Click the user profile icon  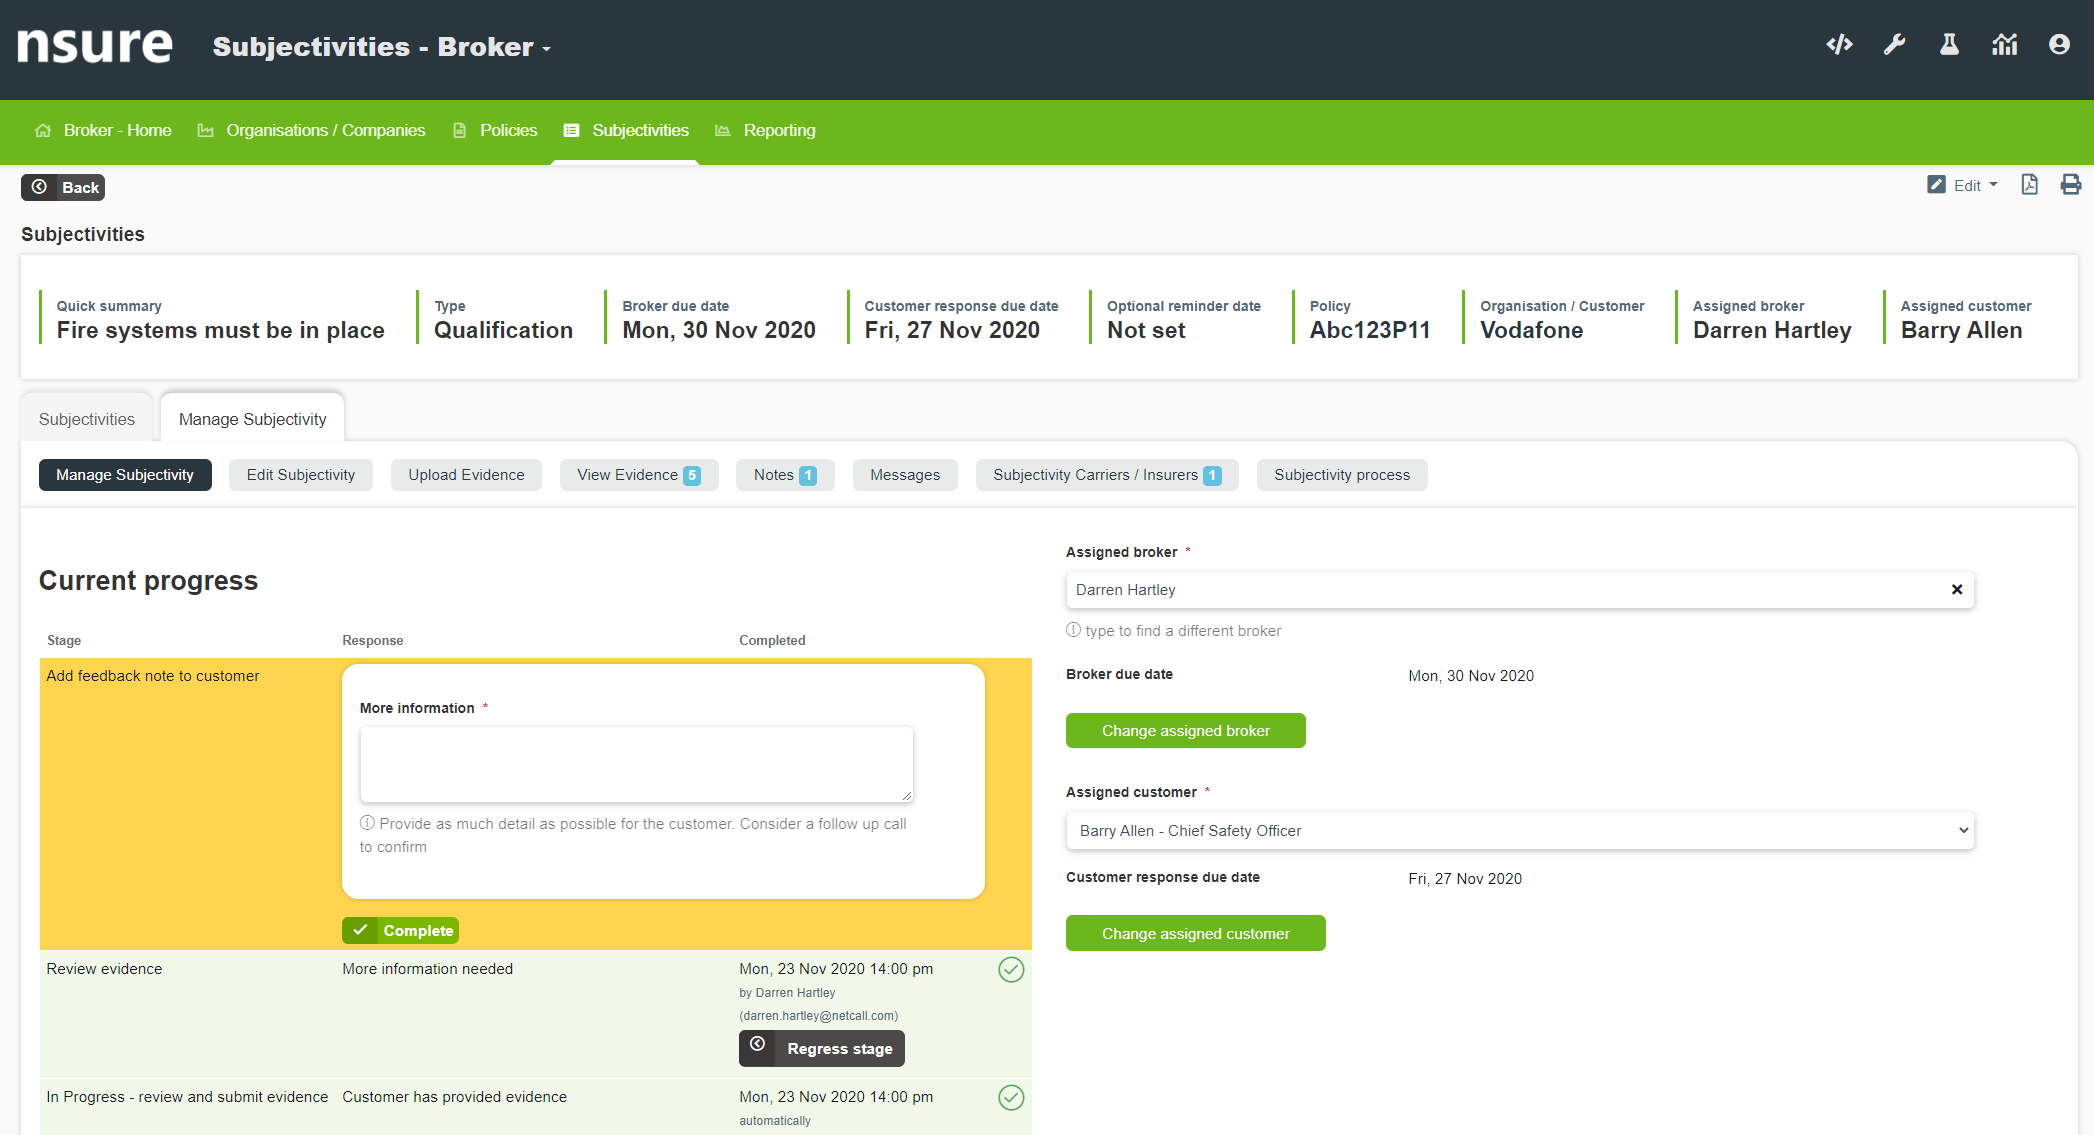click(2059, 44)
